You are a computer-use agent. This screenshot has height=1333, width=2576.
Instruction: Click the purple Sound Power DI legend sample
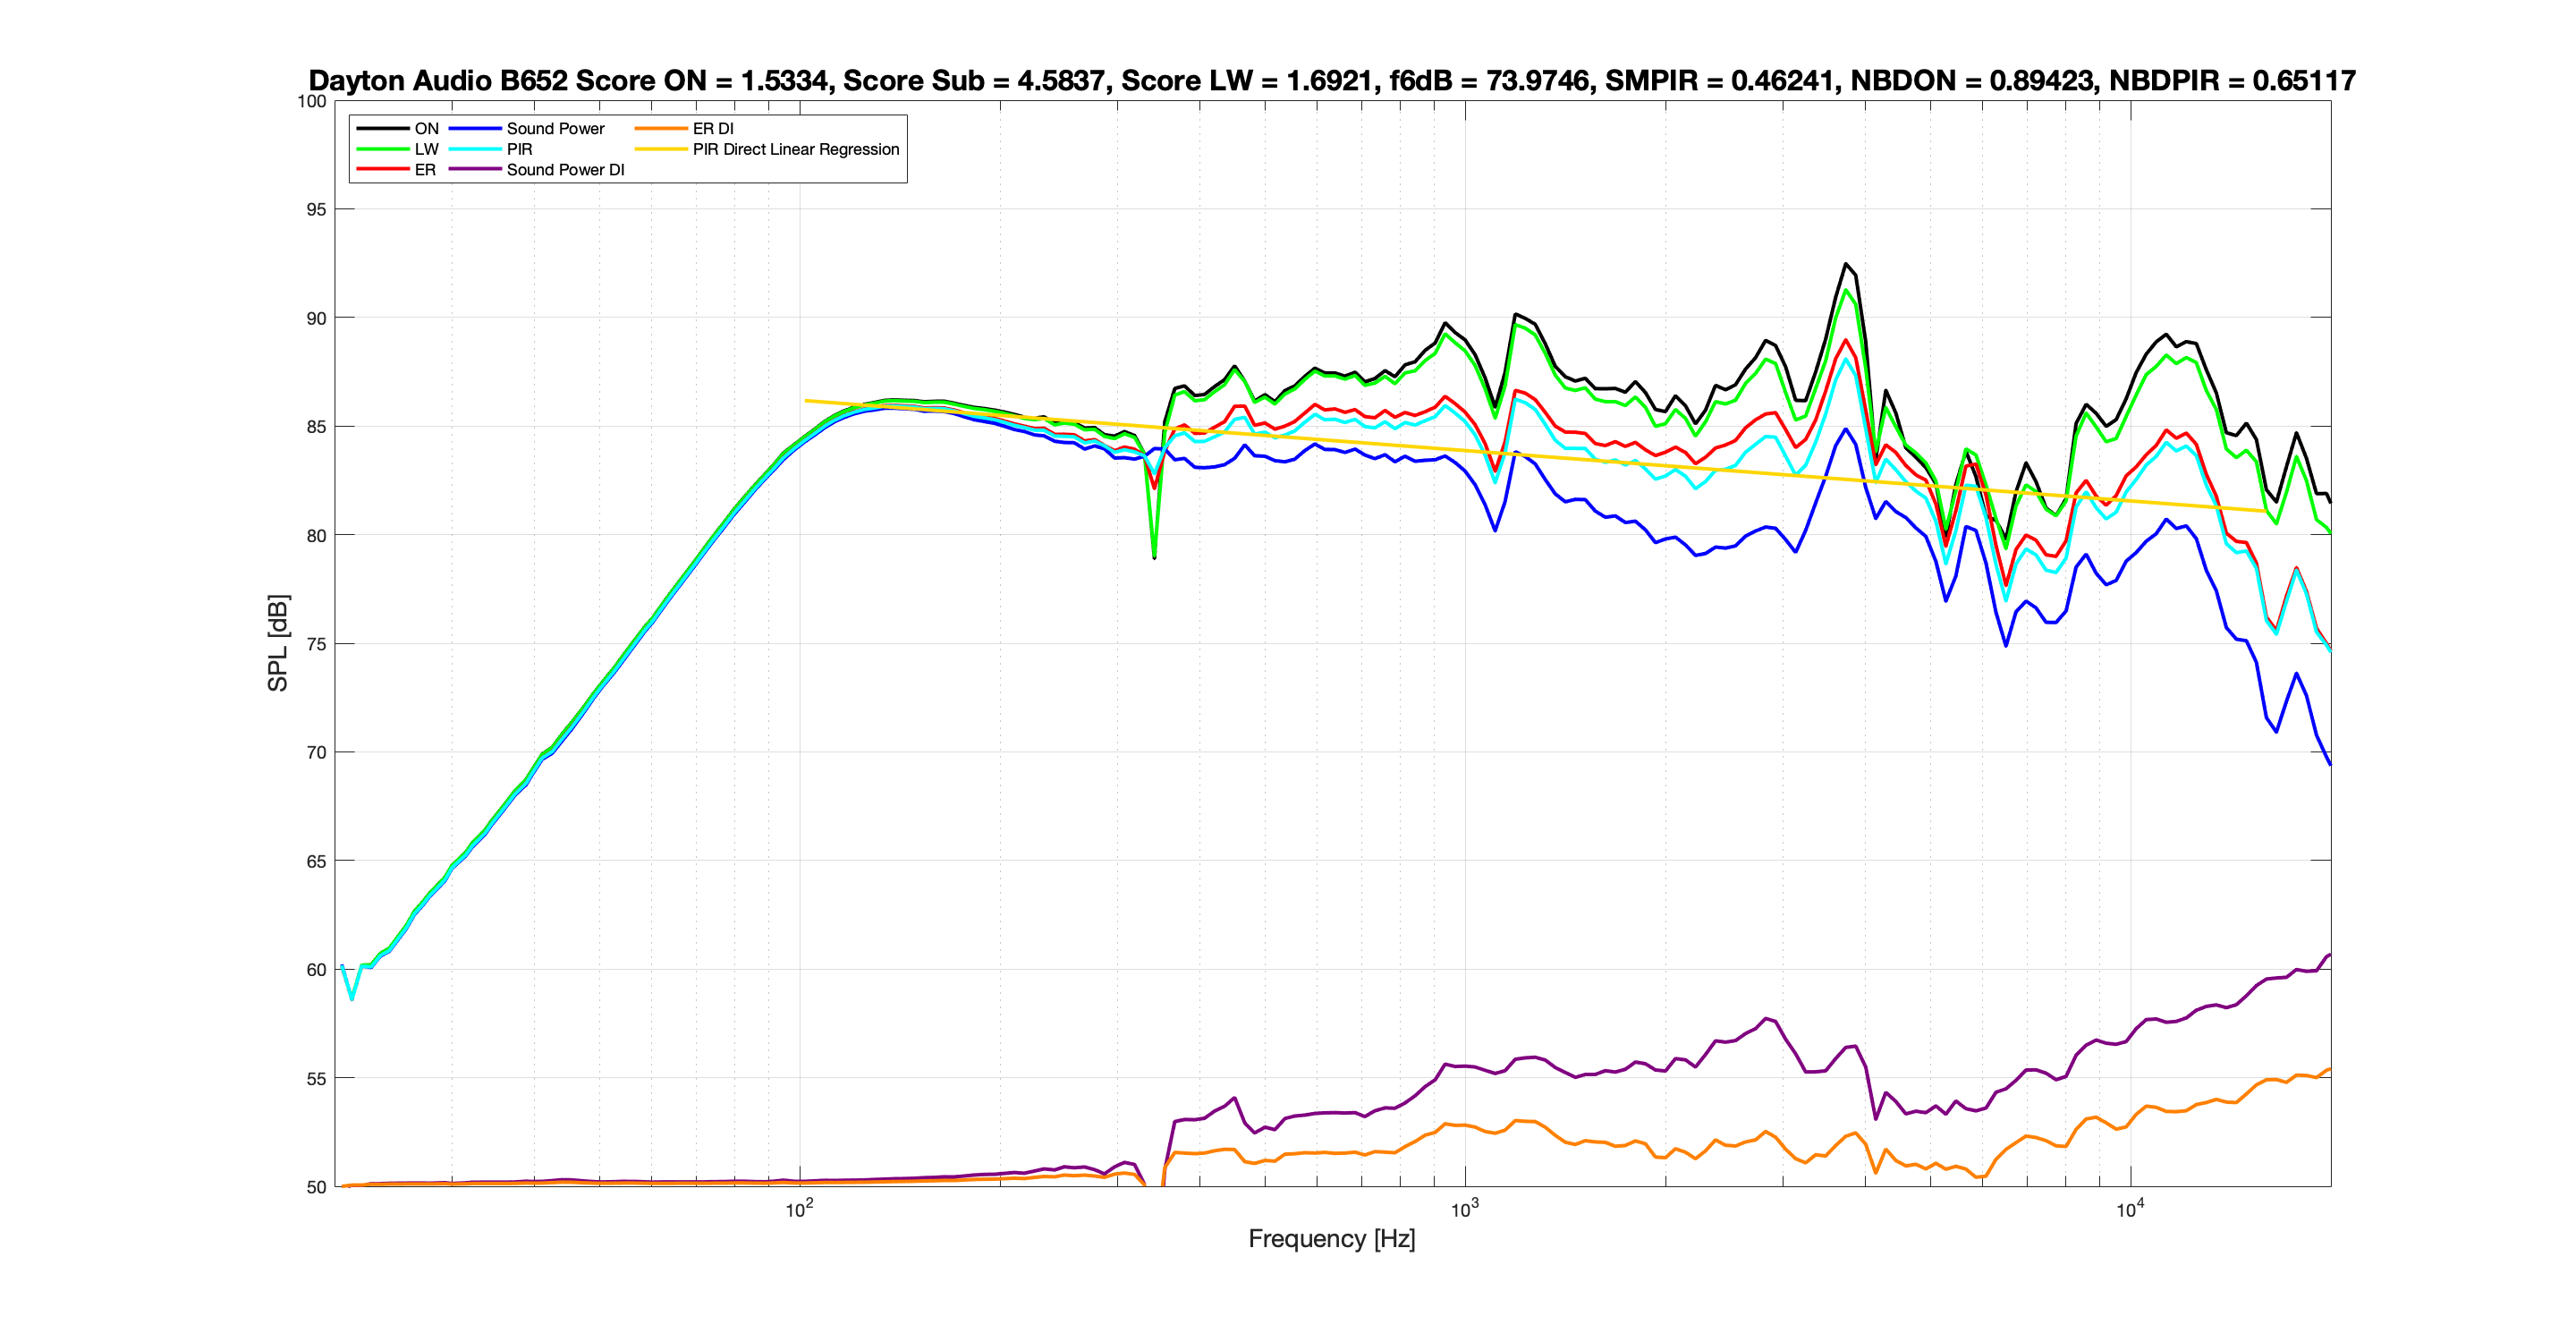(474, 170)
